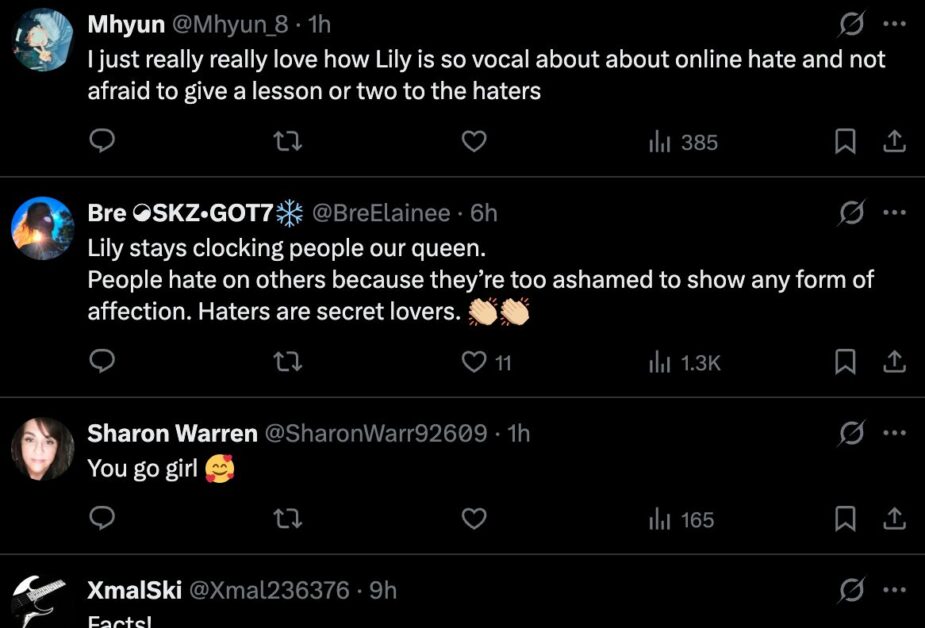Bookmark Mhyun's tweet
This screenshot has height=628, width=925.
[x=845, y=142]
